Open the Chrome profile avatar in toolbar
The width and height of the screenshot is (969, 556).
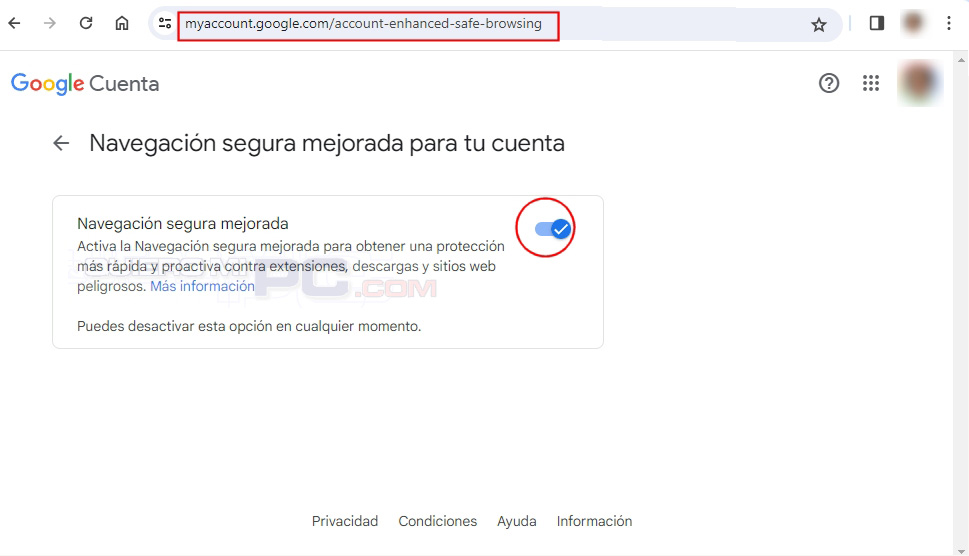tap(913, 23)
